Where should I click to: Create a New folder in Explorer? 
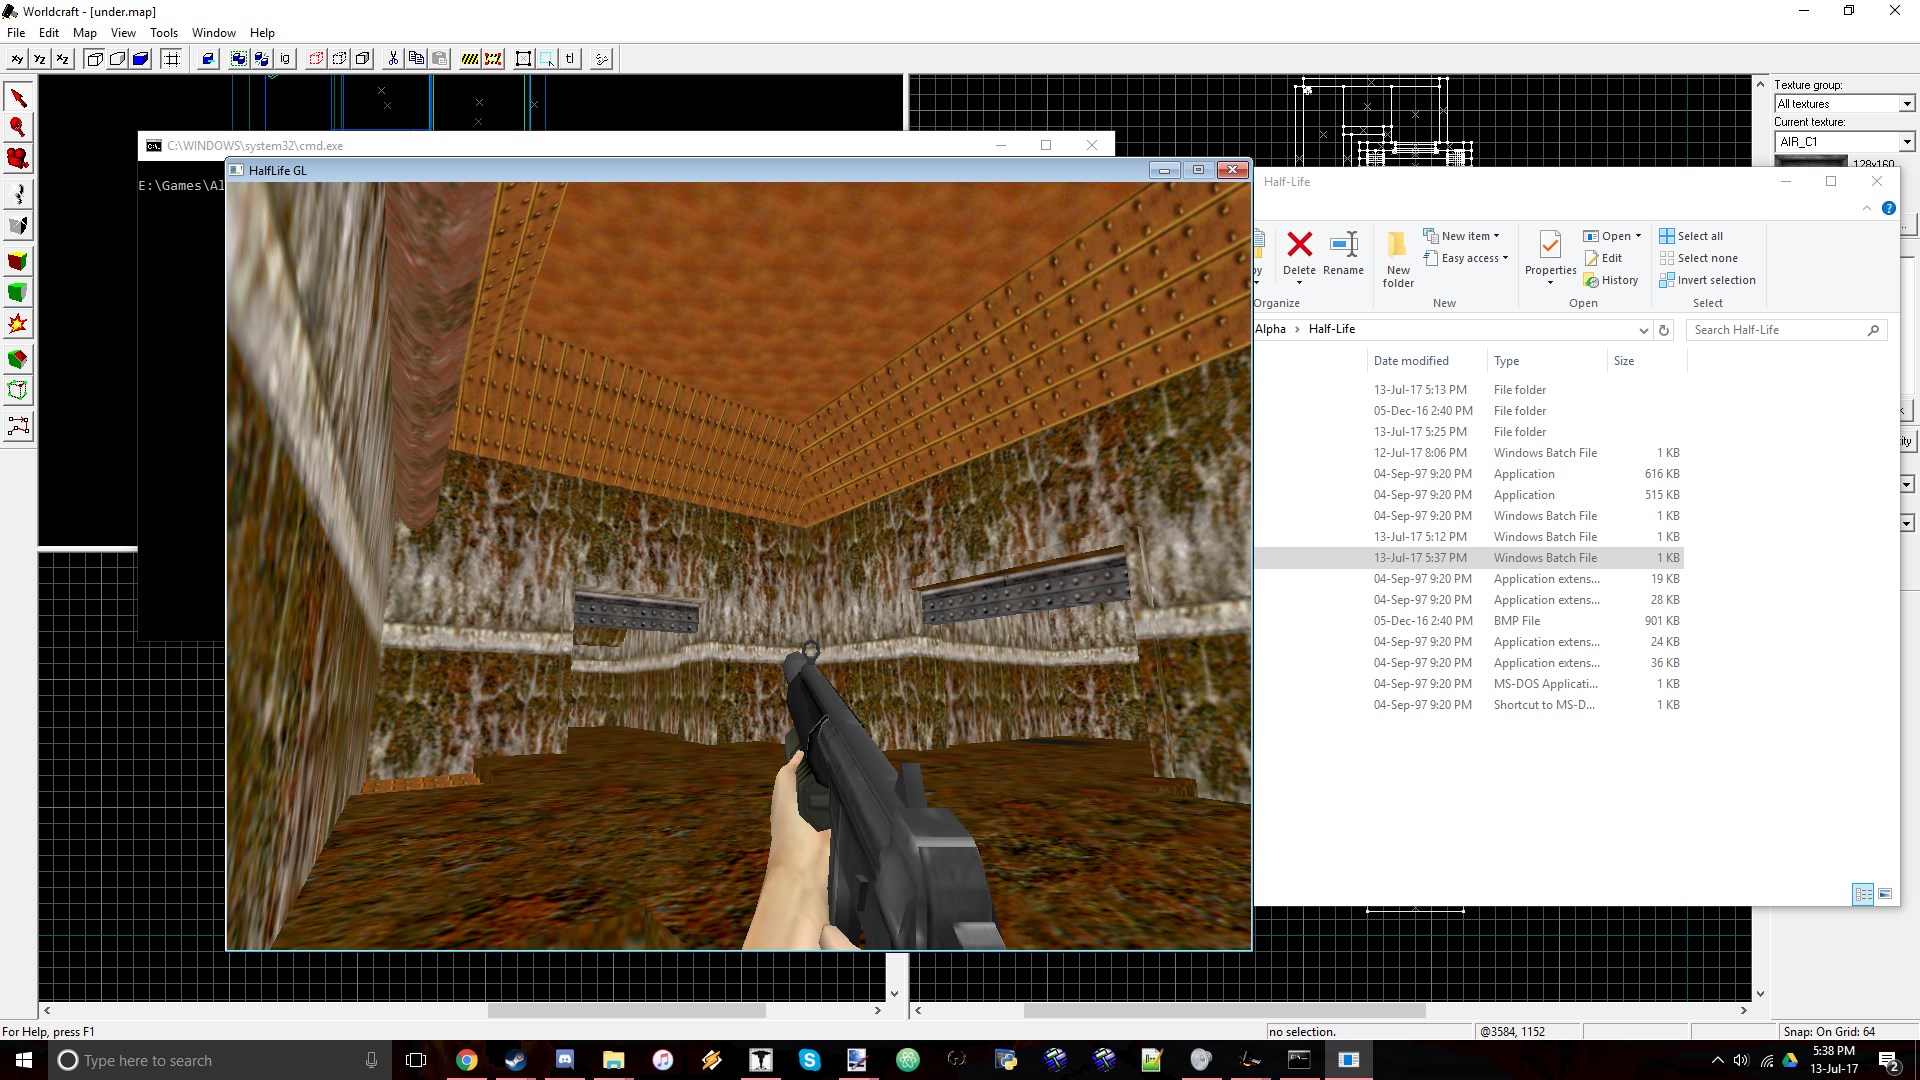[x=1398, y=259]
